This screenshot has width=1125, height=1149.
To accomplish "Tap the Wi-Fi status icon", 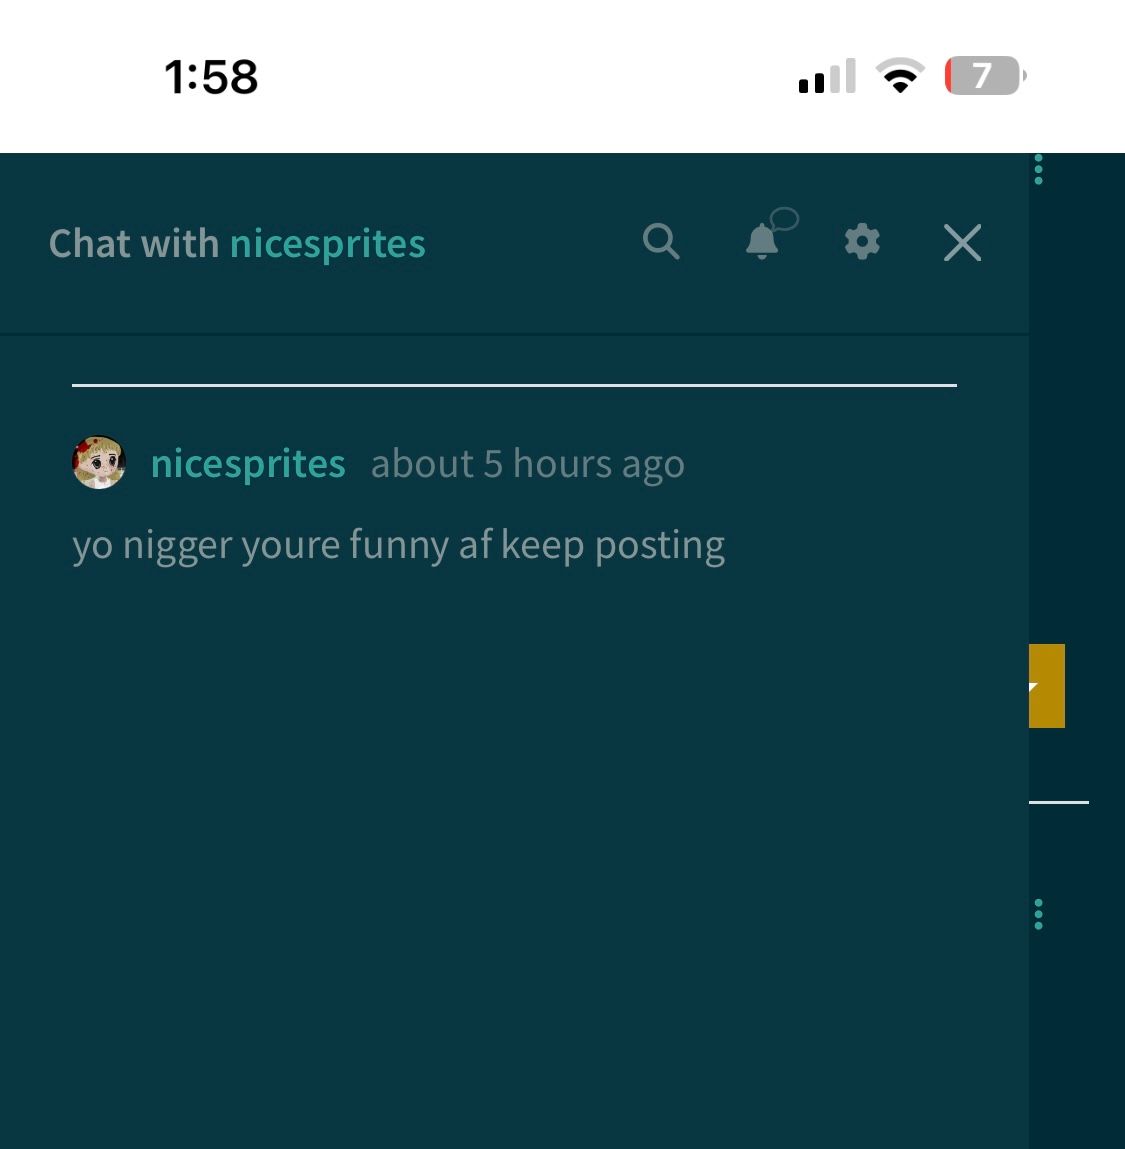I will coord(900,75).
